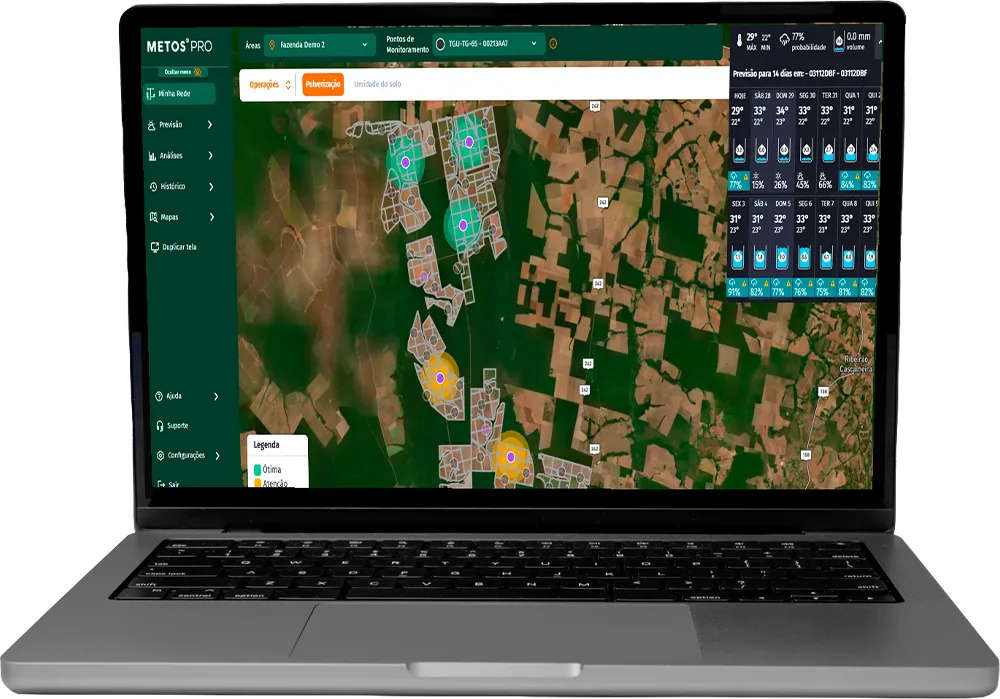Click the rain gauge icon under SÁB 28

761,150
